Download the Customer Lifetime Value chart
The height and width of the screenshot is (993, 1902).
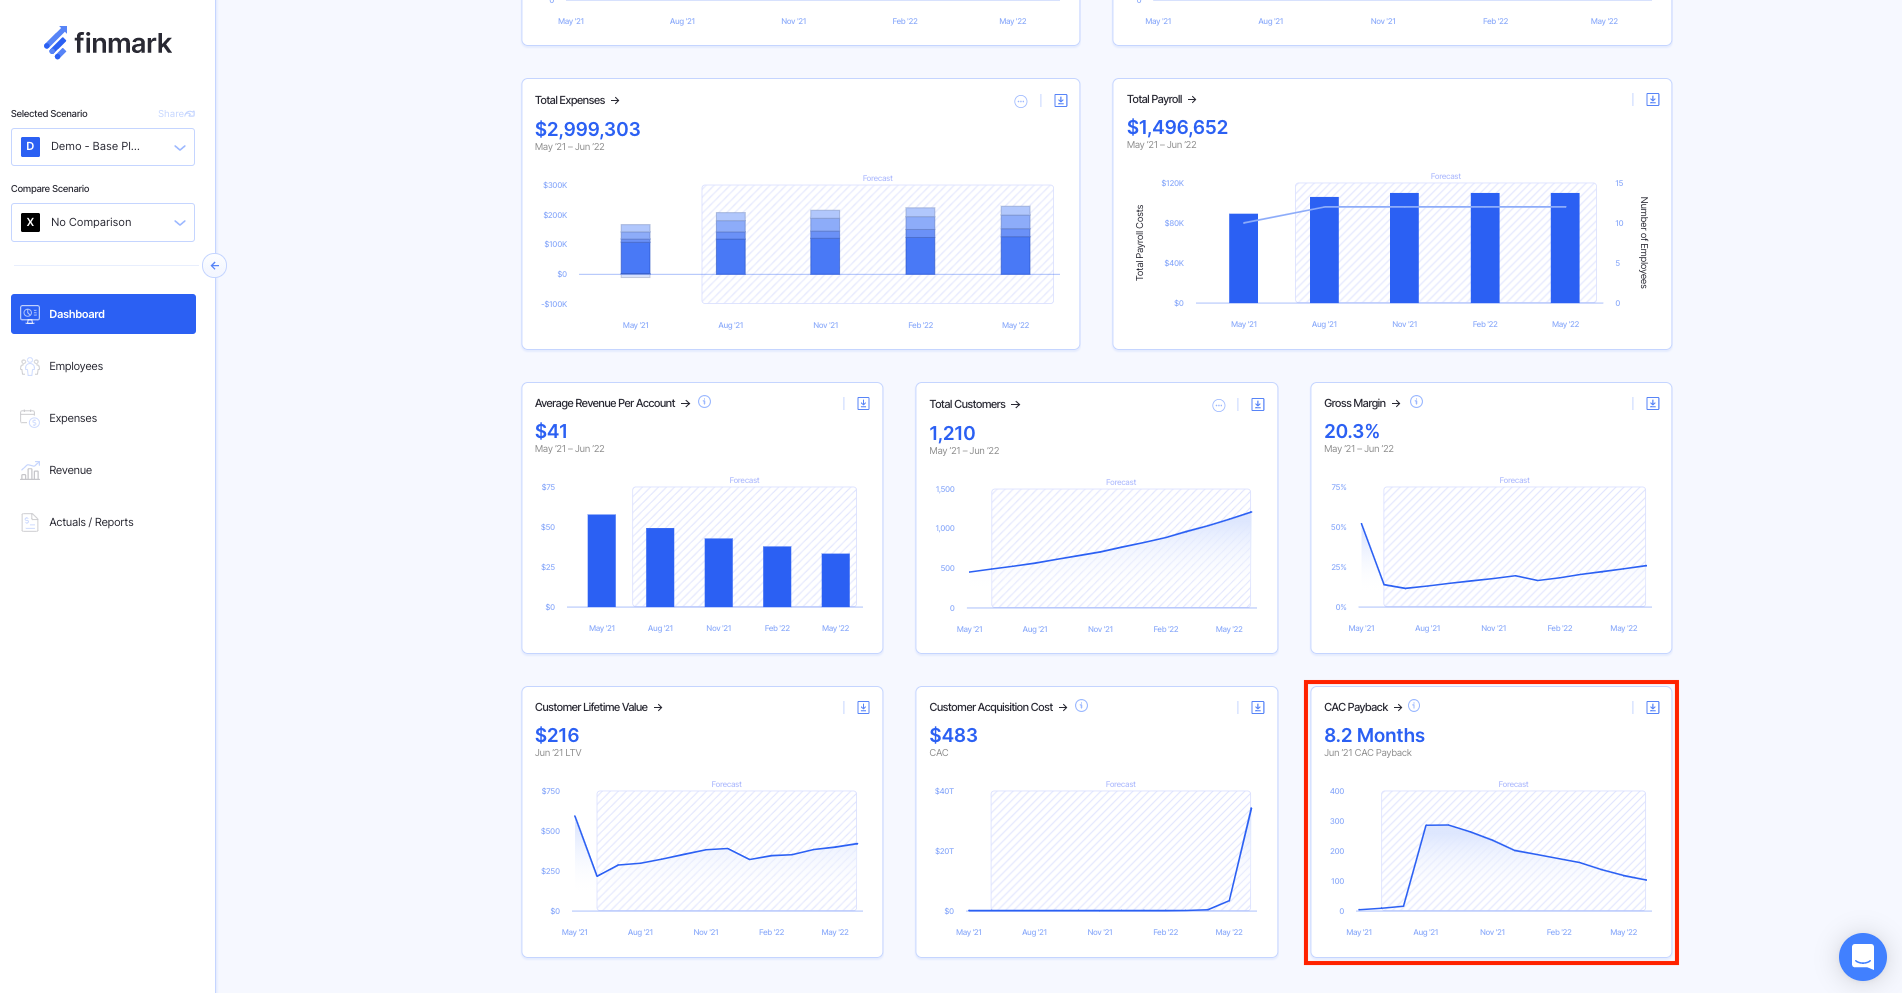tap(863, 708)
